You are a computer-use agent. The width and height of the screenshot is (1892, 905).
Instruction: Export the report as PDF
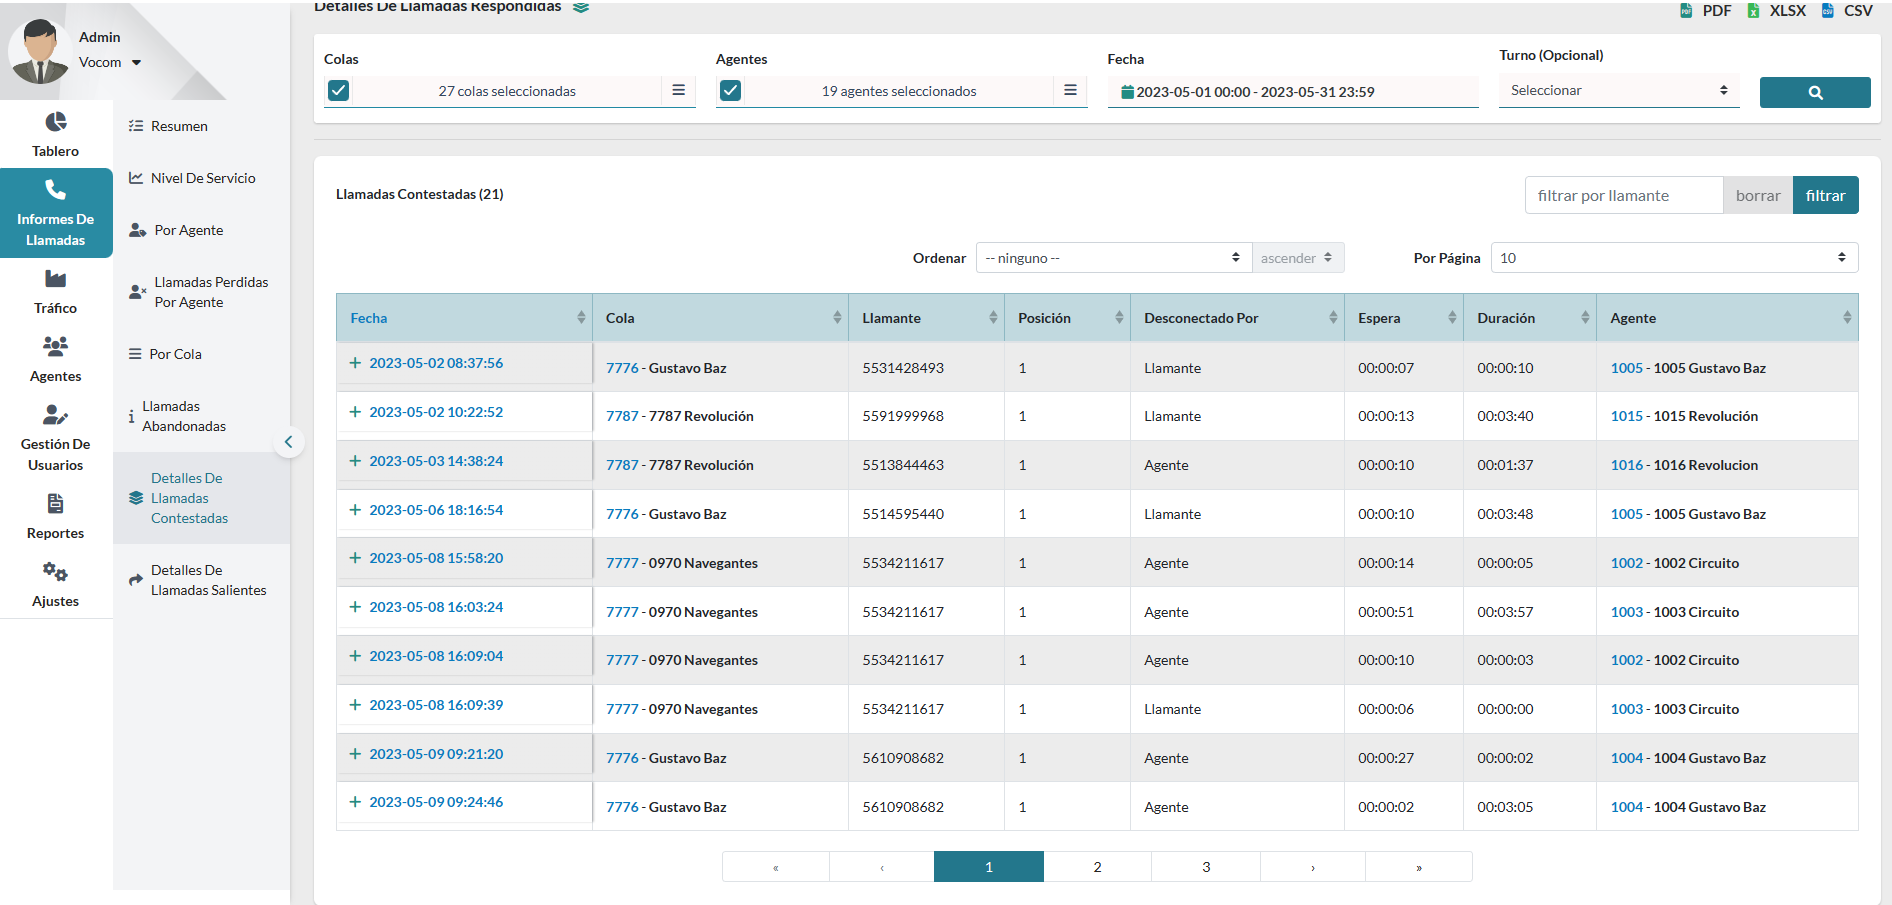click(x=1706, y=10)
